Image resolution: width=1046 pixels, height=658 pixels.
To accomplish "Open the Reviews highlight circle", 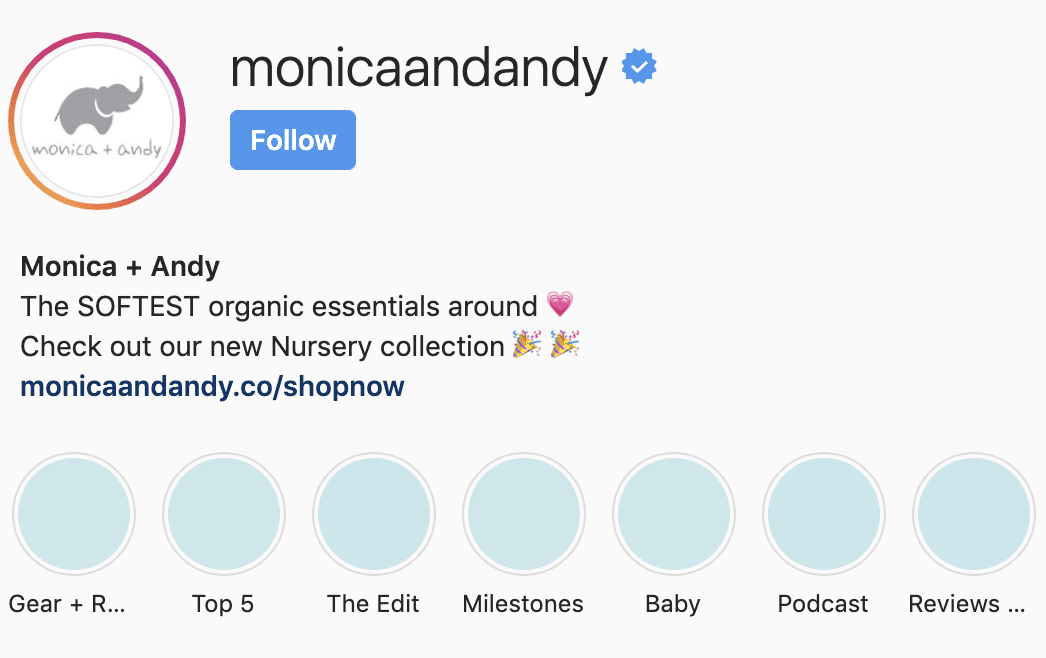I will pyautogui.click(x=975, y=514).
